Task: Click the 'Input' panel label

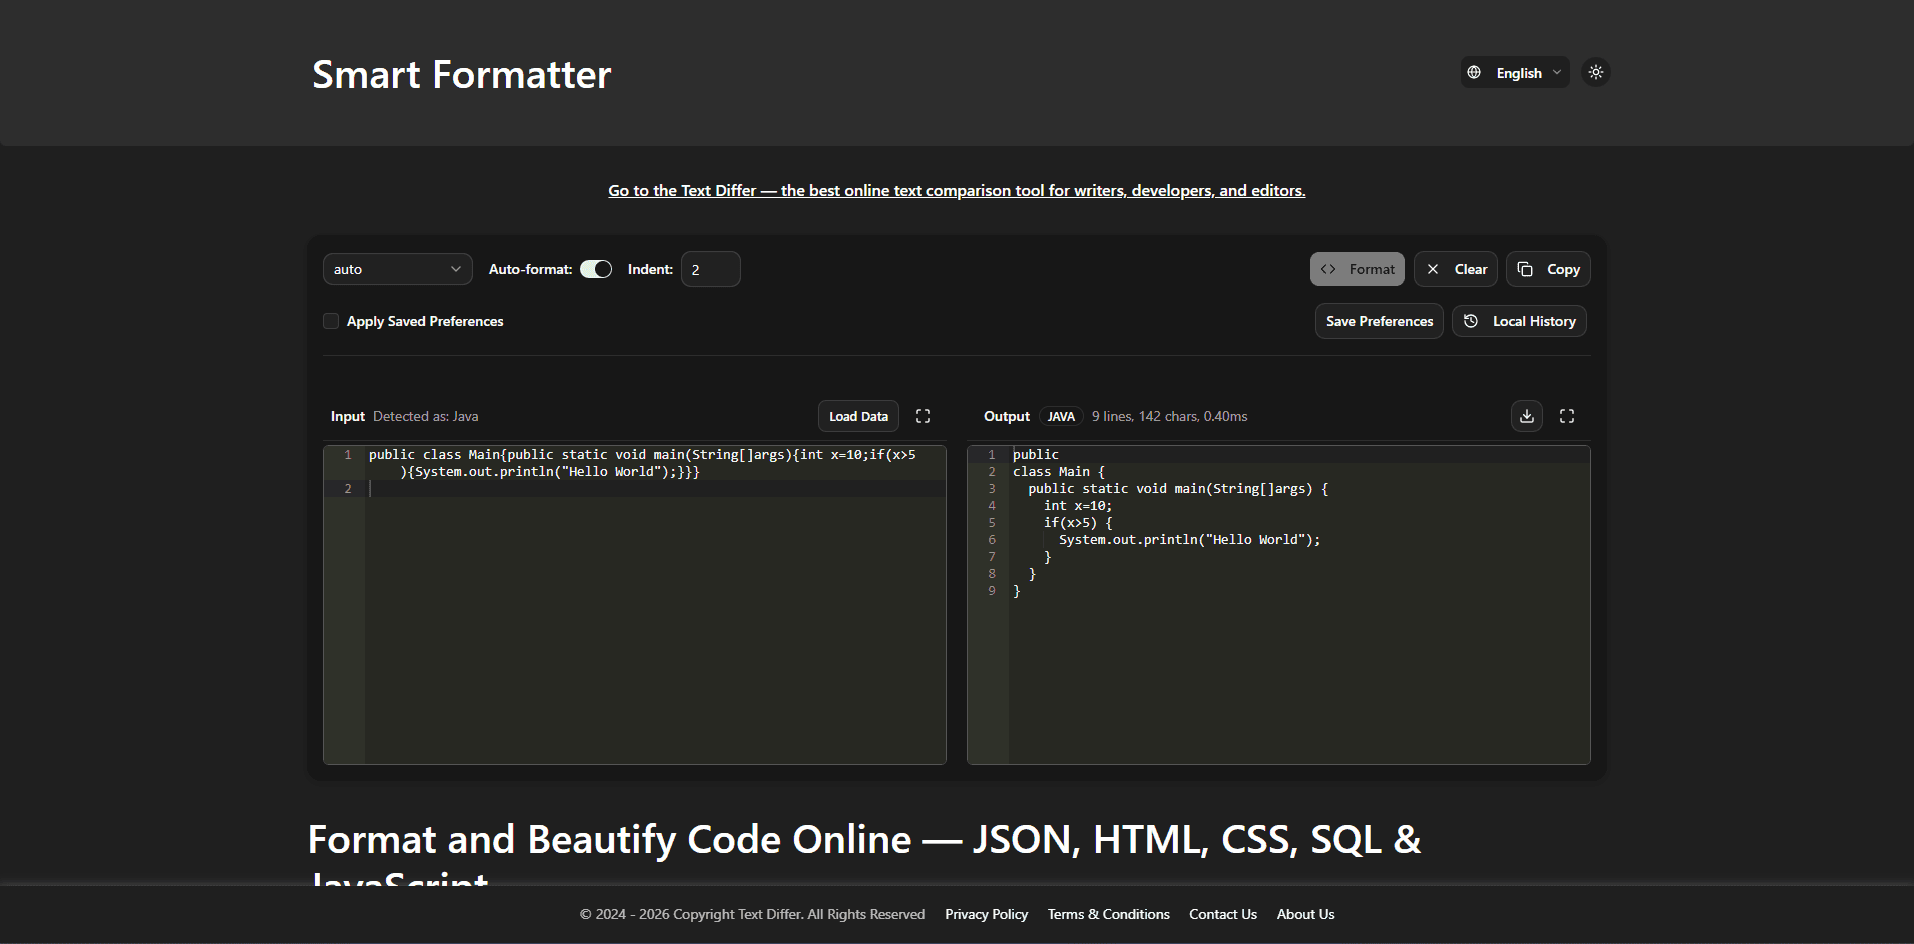Action: click(348, 416)
